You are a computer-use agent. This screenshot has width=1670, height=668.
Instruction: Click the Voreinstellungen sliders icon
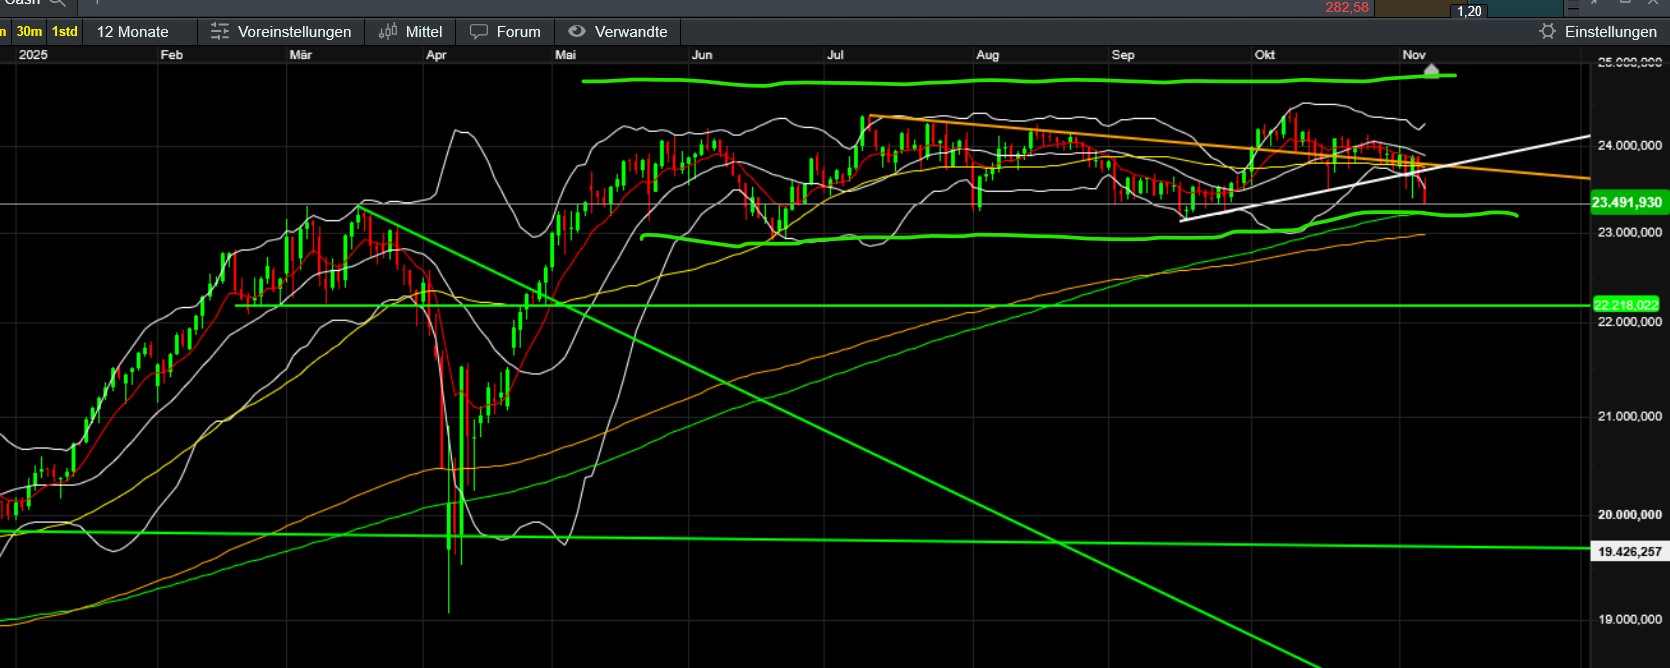[x=220, y=32]
